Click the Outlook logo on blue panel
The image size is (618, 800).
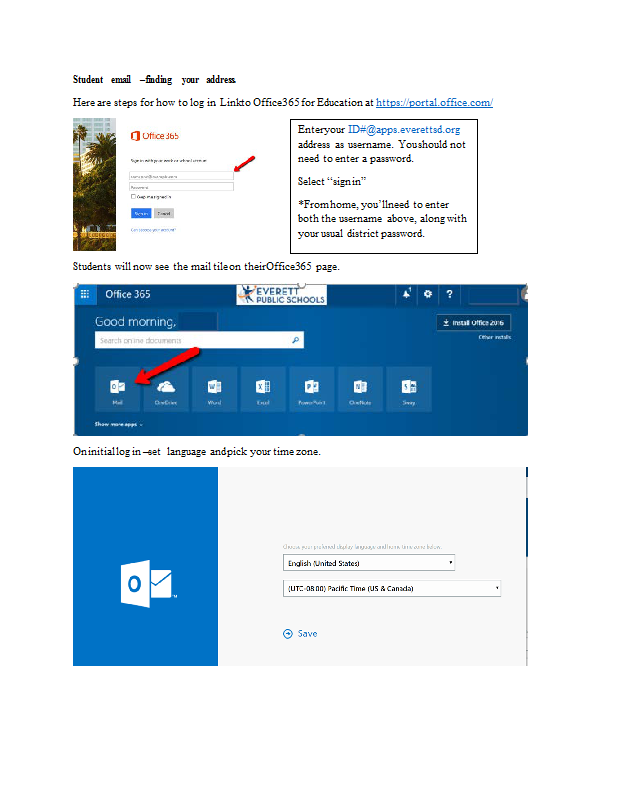(149, 584)
